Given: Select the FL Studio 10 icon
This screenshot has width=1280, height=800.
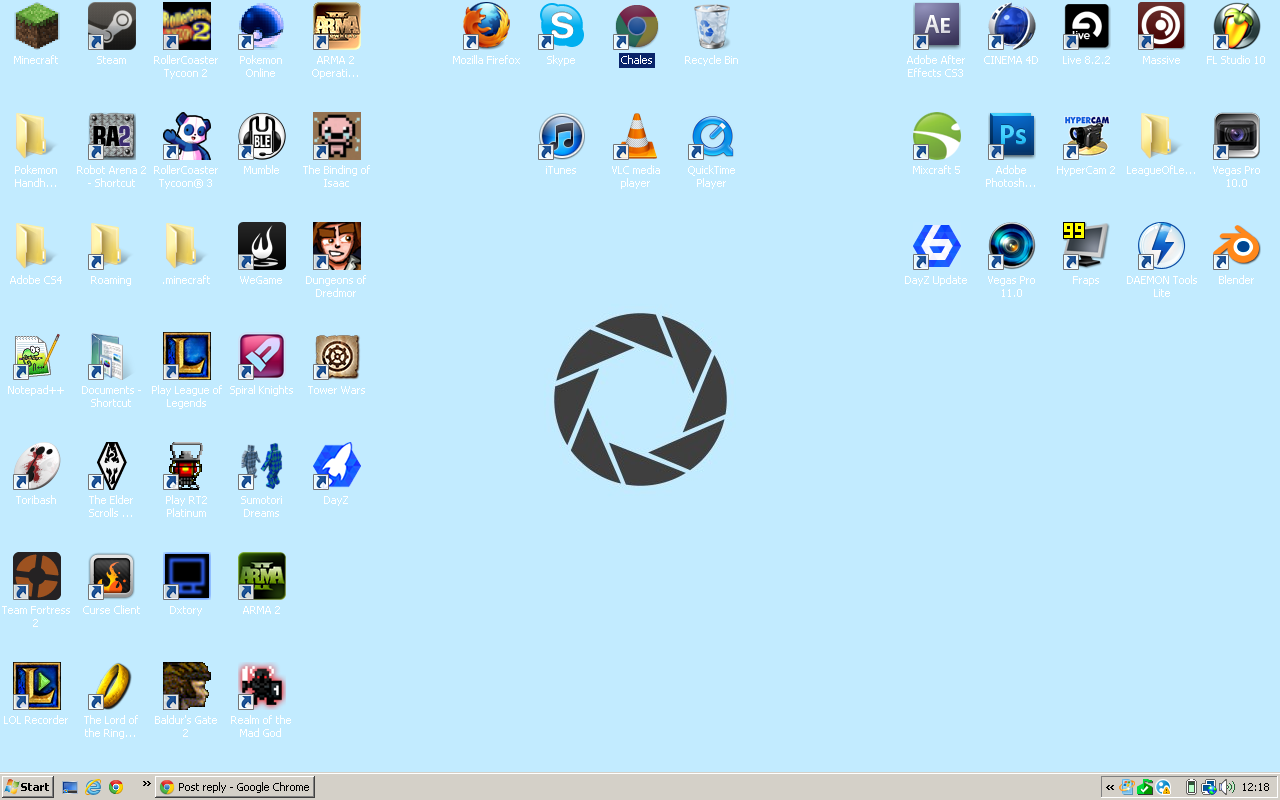Looking at the screenshot, I should coord(1236,27).
